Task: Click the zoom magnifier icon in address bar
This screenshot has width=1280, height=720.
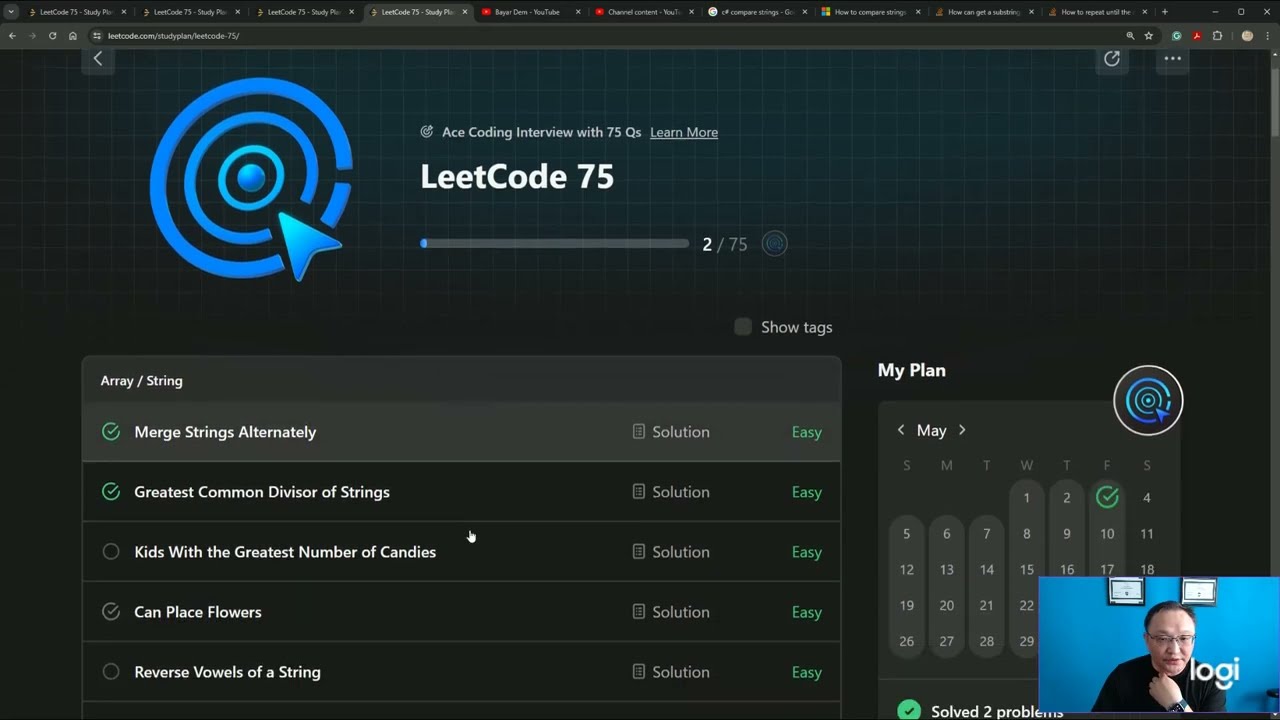Action: tap(1130, 36)
